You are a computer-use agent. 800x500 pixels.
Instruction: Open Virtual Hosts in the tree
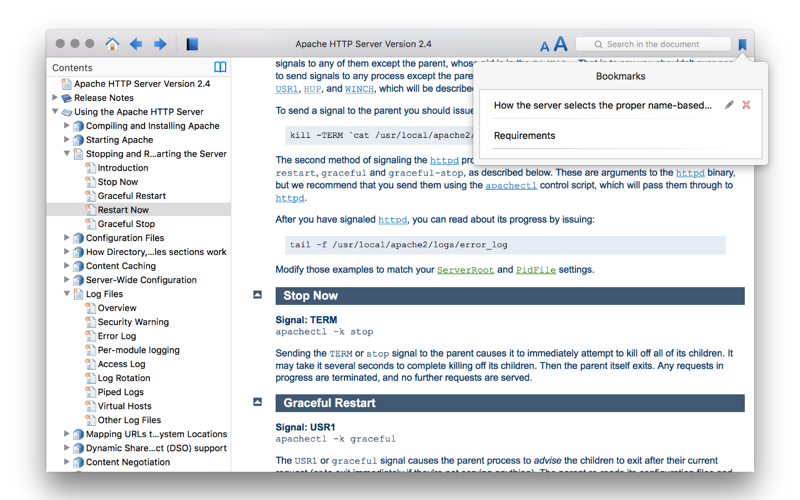point(124,406)
